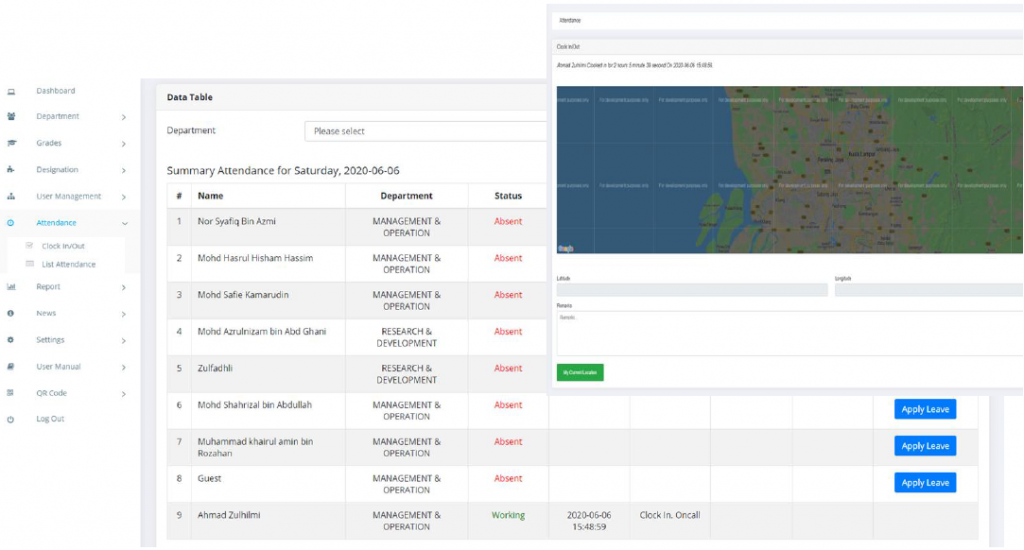1024x550 pixels.
Task: Click the News info icon
Action: 11,314
